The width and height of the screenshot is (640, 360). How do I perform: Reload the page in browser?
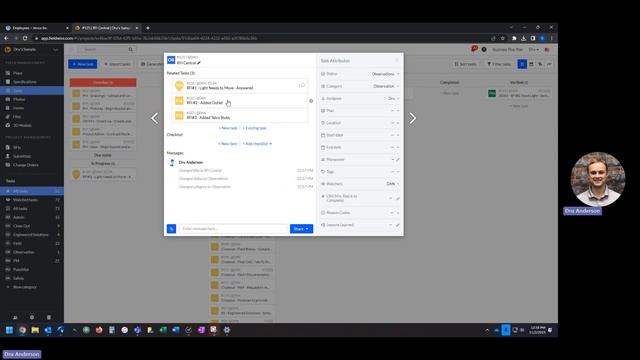[25, 38]
